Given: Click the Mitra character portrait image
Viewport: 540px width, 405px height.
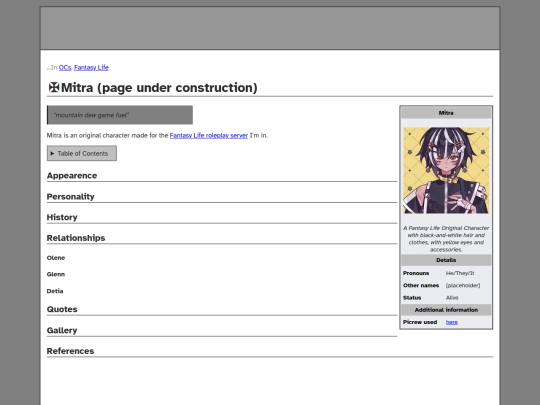Looking at the screenshot, I should [446, 170].
